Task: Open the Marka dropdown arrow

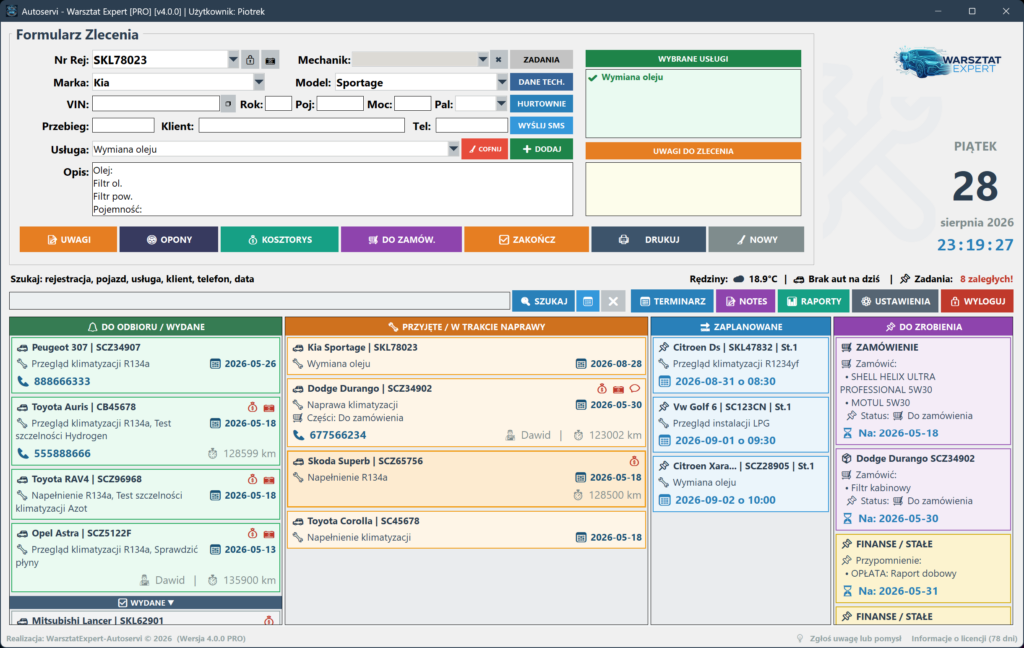Action: (x=259, y=82)
